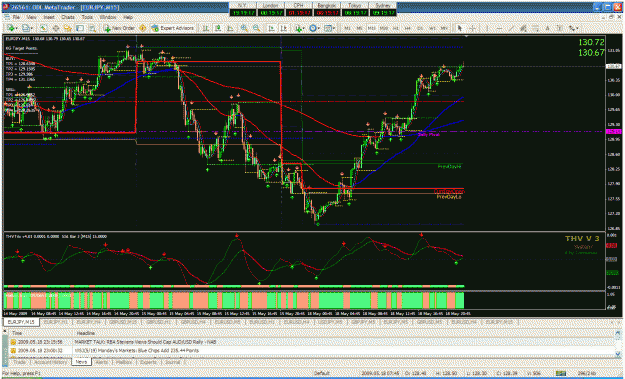
Task: Open the Charts menu
Action: click(x=68, y=18)
